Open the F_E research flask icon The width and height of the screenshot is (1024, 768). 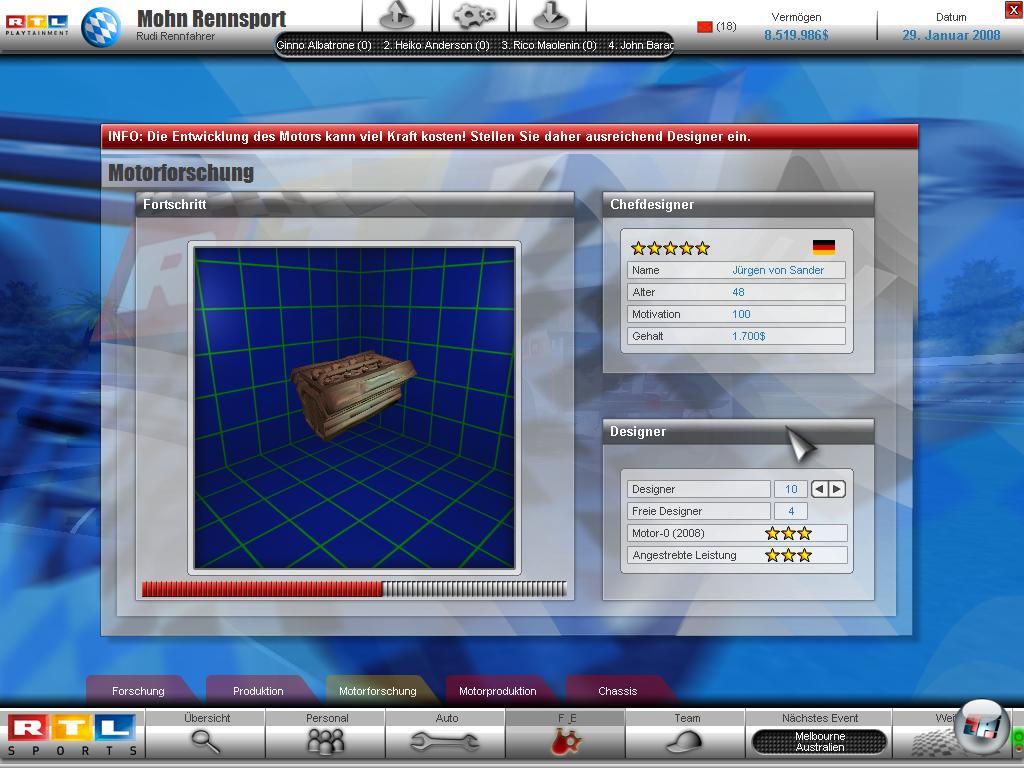[566, 741]
